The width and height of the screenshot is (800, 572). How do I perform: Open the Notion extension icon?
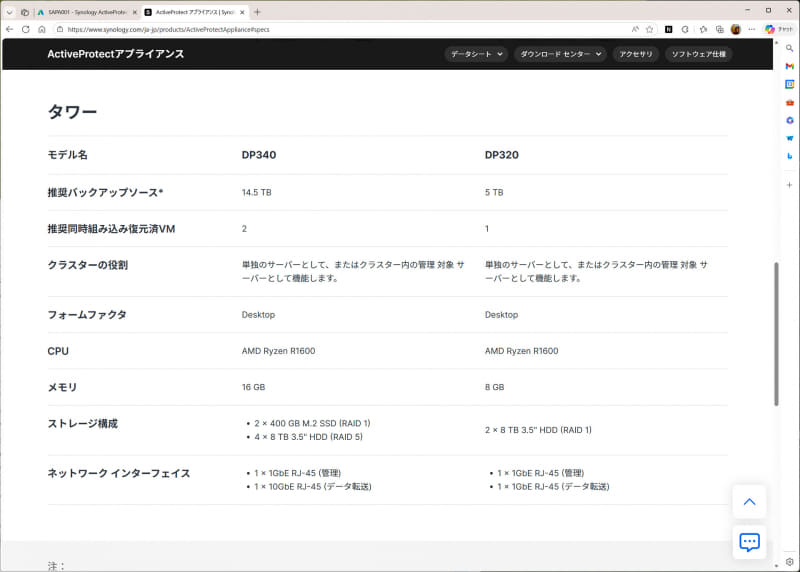(668, 30)
